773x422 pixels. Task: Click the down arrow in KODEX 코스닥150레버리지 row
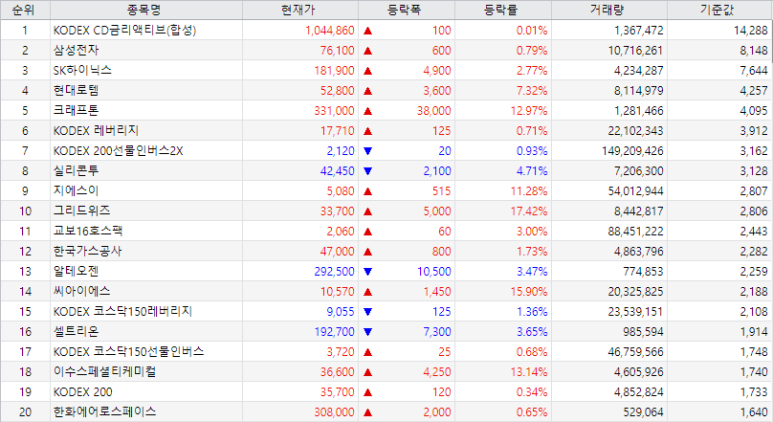coord(368,312)
